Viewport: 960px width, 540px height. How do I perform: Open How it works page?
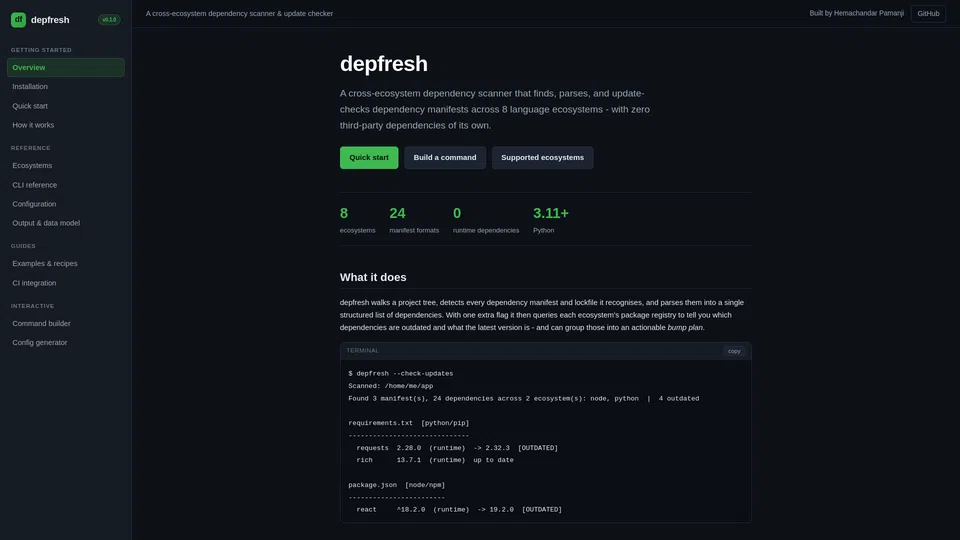tap(66, 125)
